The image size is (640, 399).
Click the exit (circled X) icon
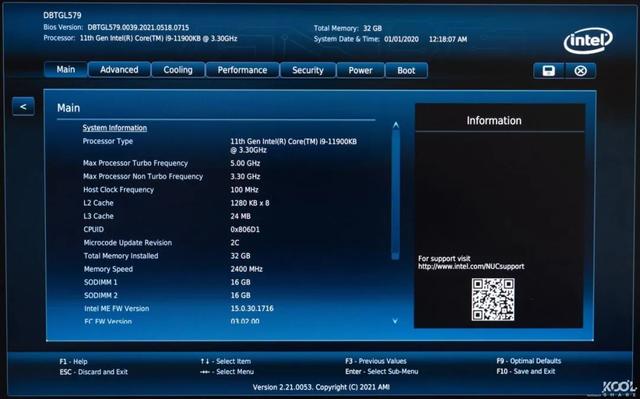point(580,71)
